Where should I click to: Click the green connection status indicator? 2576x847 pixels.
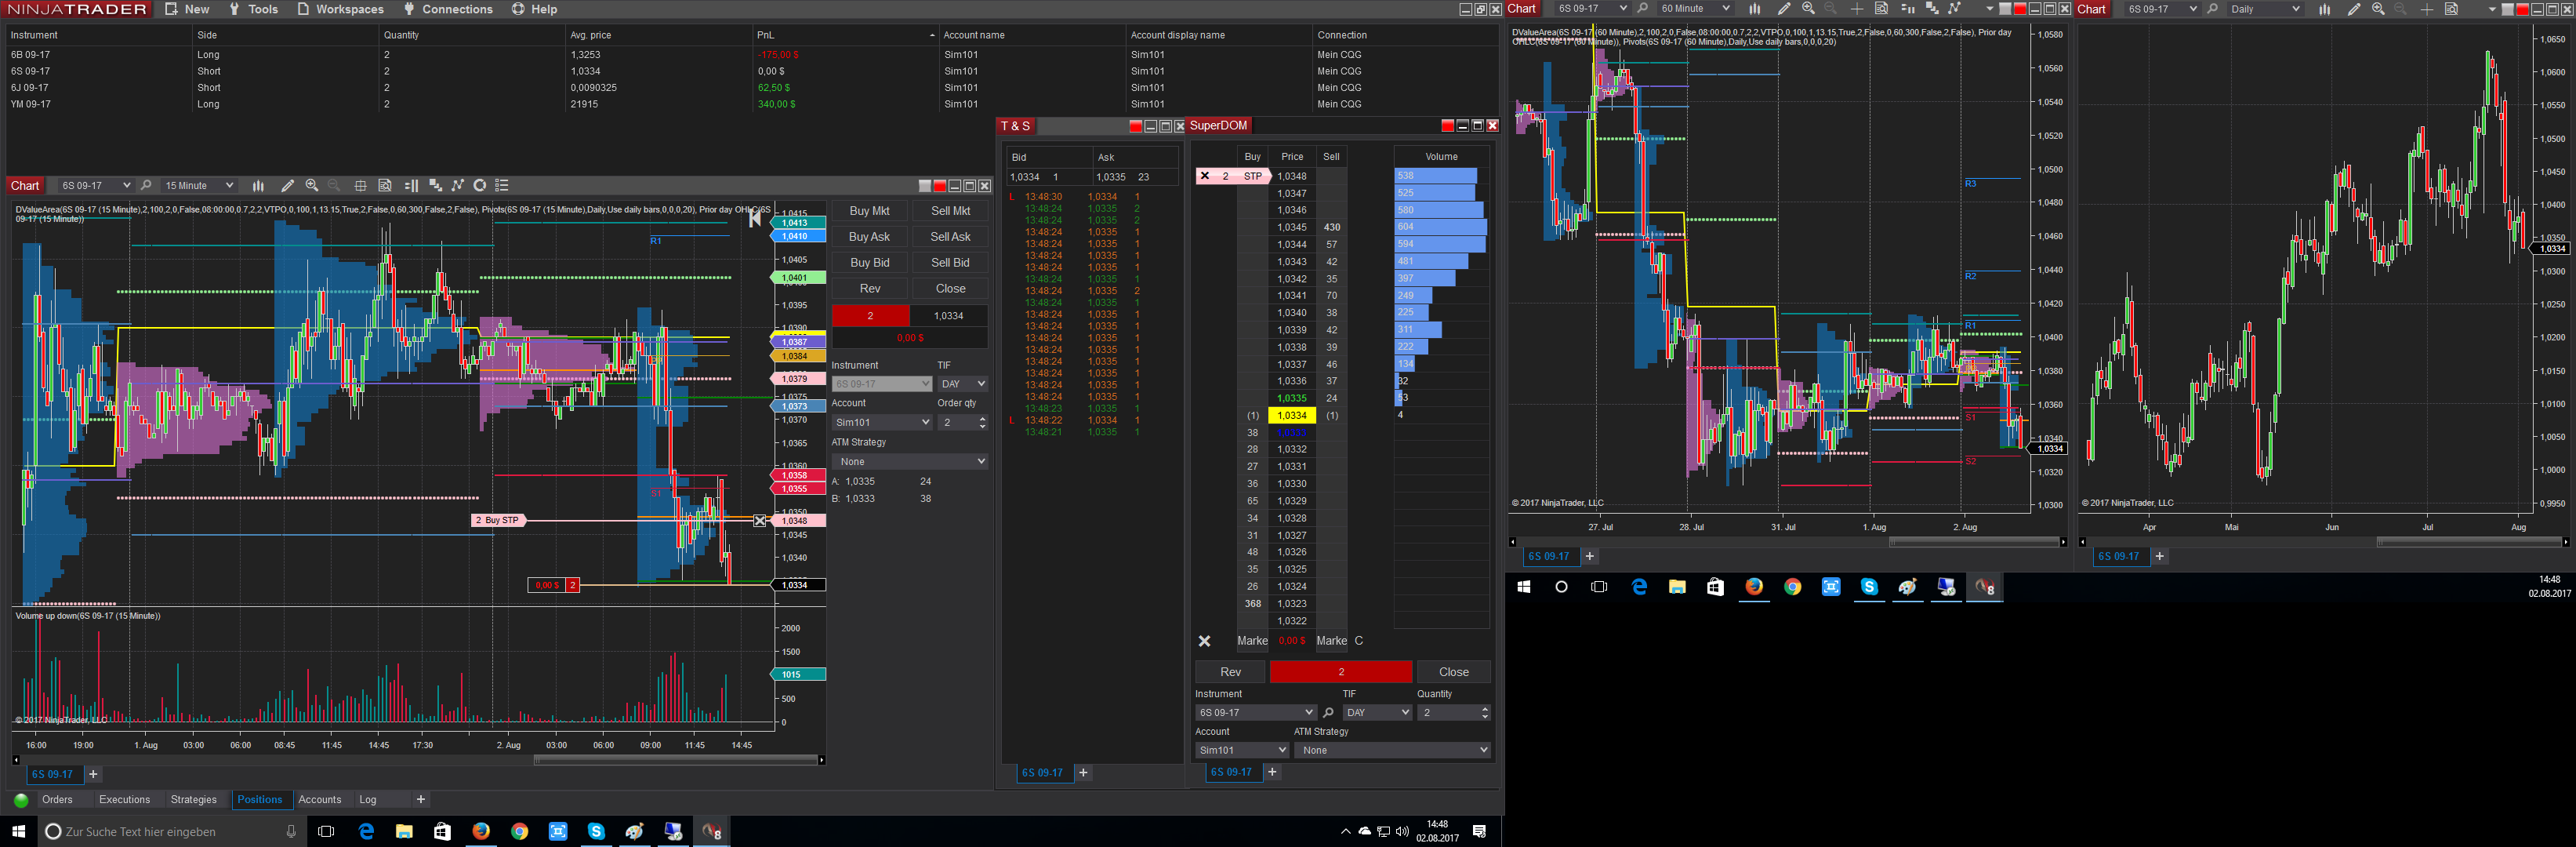21,800
